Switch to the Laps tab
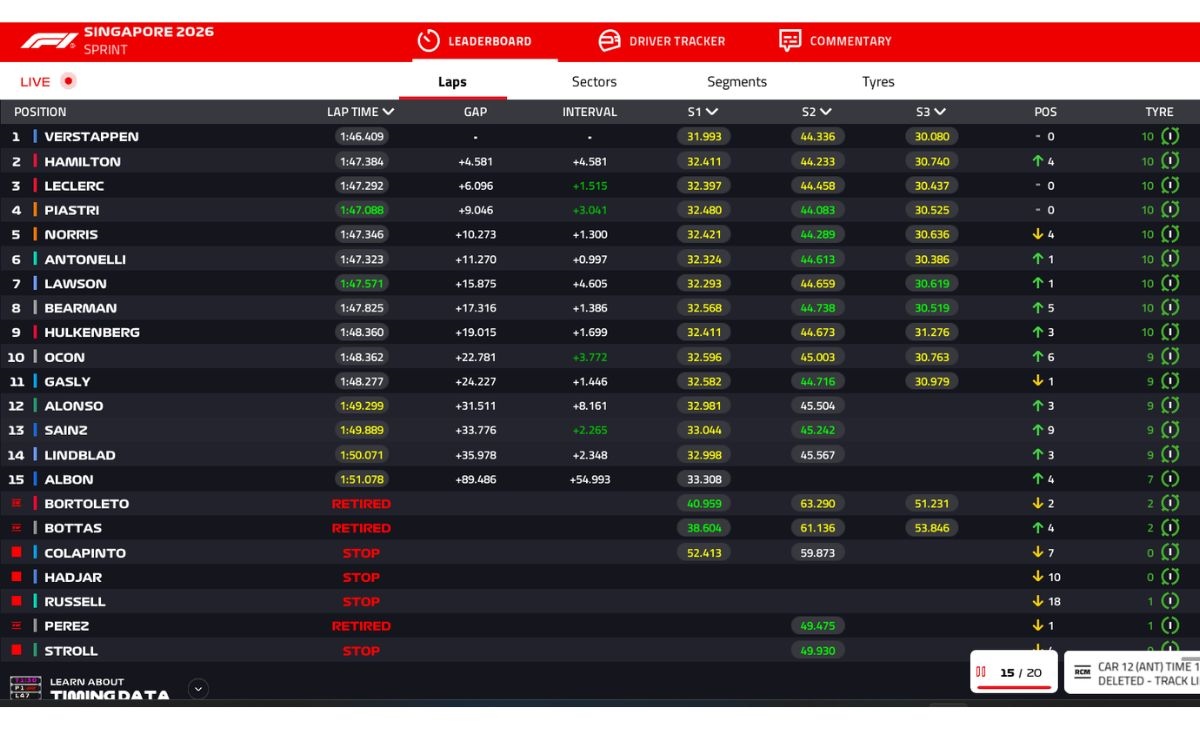1200x729 pixels. coord(452,82)
